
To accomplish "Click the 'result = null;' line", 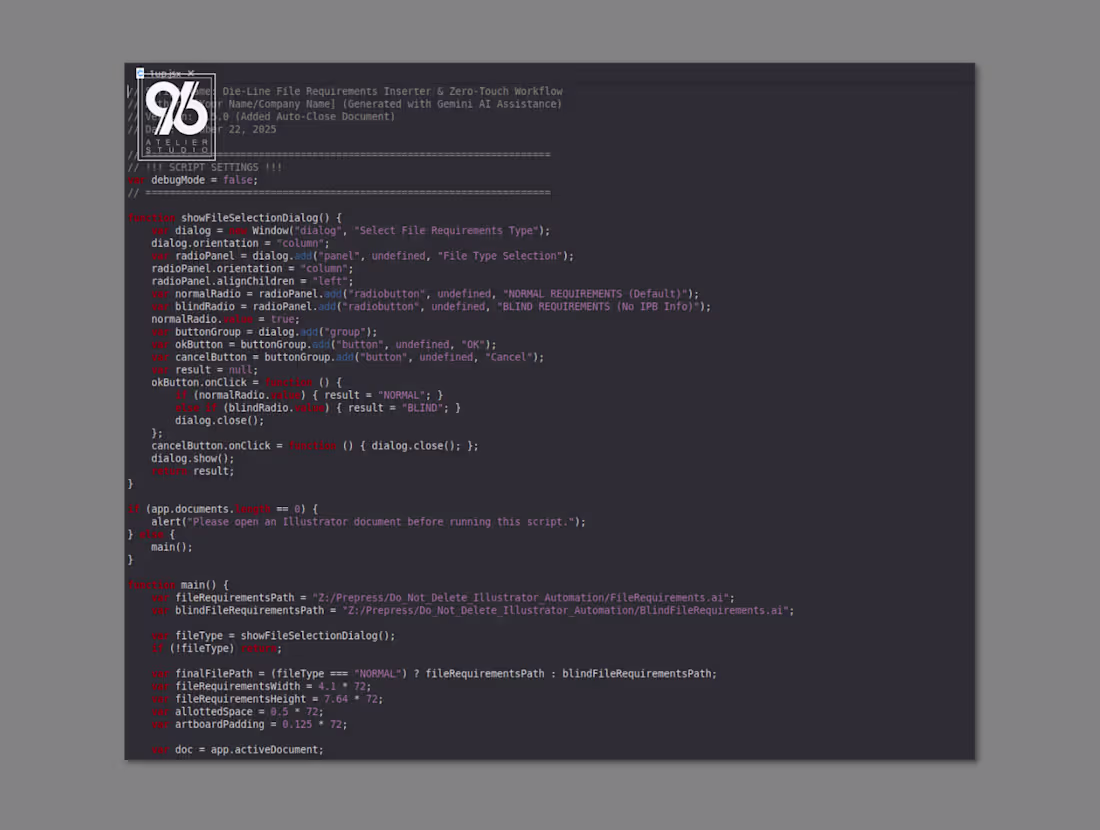I will 204,370.
